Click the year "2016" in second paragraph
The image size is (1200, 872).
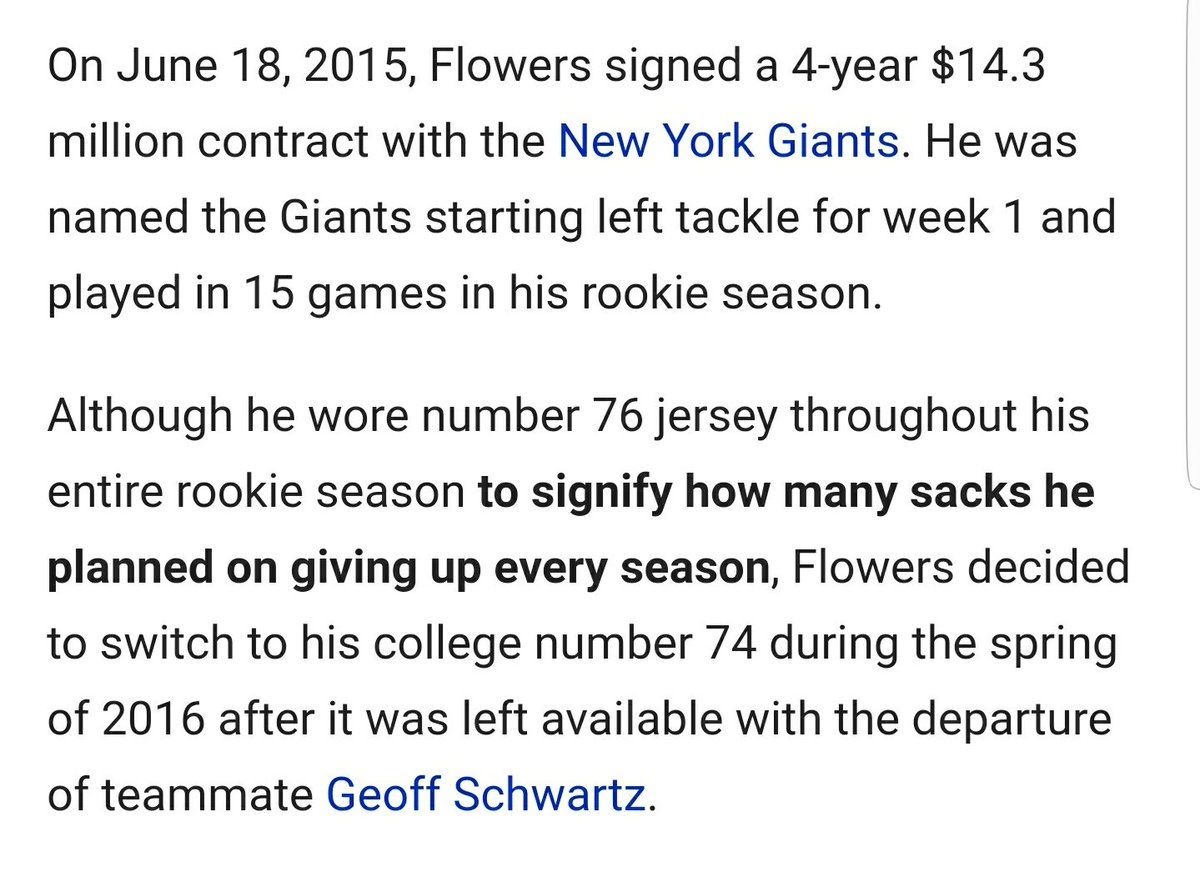152,719
